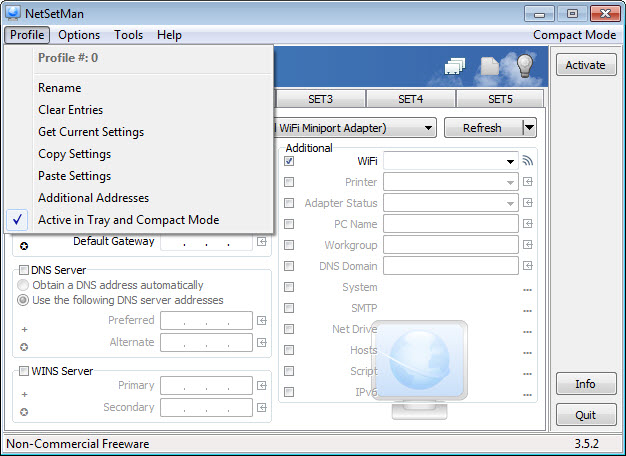The height and width of the screenshot is (456, 626).
Task: Enable the WINS Server checkbox
Action: 24,371
